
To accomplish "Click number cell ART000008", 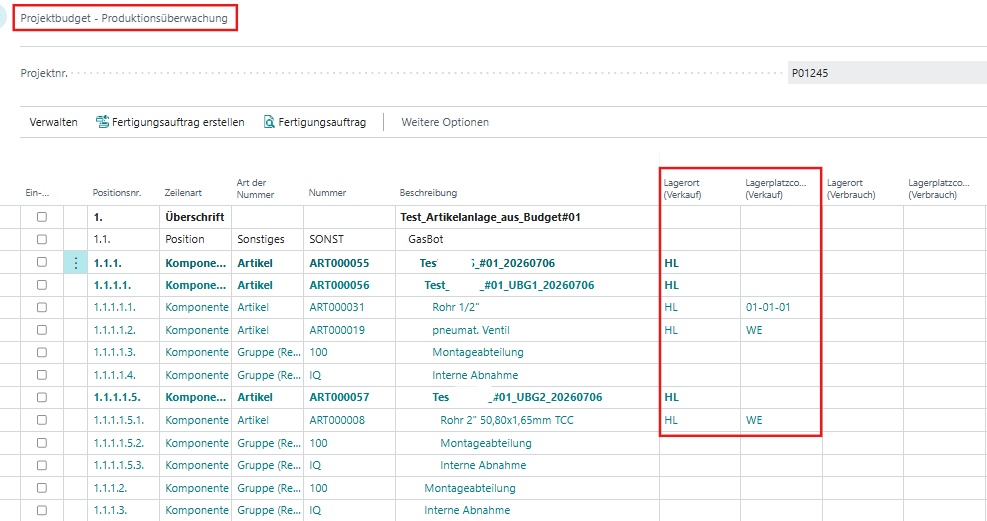I will pyautogui.click(x=337, y=420).
